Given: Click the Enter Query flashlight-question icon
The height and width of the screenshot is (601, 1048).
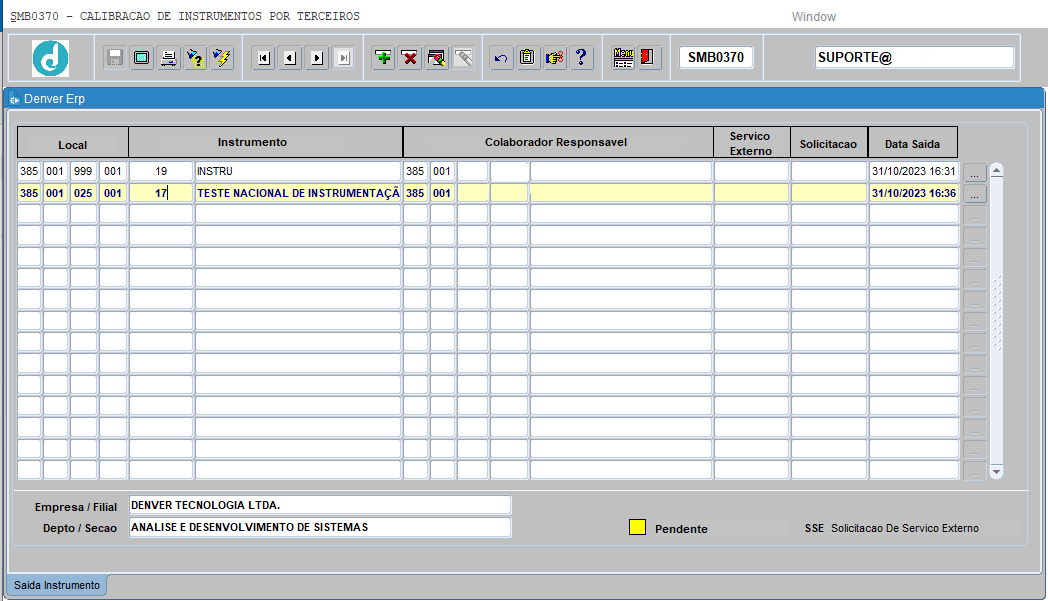Looking at the screenshot, I should pyautogui.click(x=195, y=57).
